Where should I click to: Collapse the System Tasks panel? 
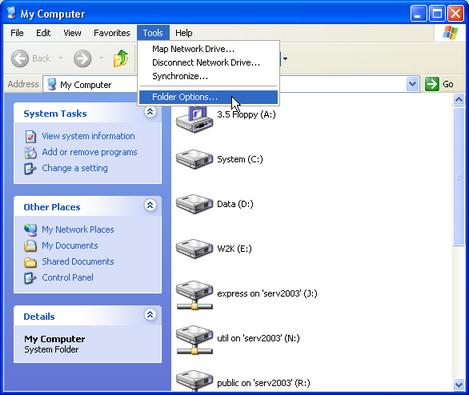[x=150, y=112]
